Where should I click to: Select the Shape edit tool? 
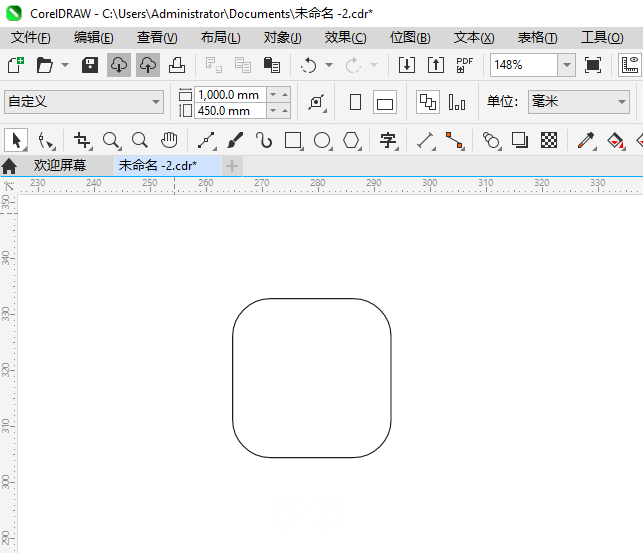pyautogui.click(x=46, y=140)
